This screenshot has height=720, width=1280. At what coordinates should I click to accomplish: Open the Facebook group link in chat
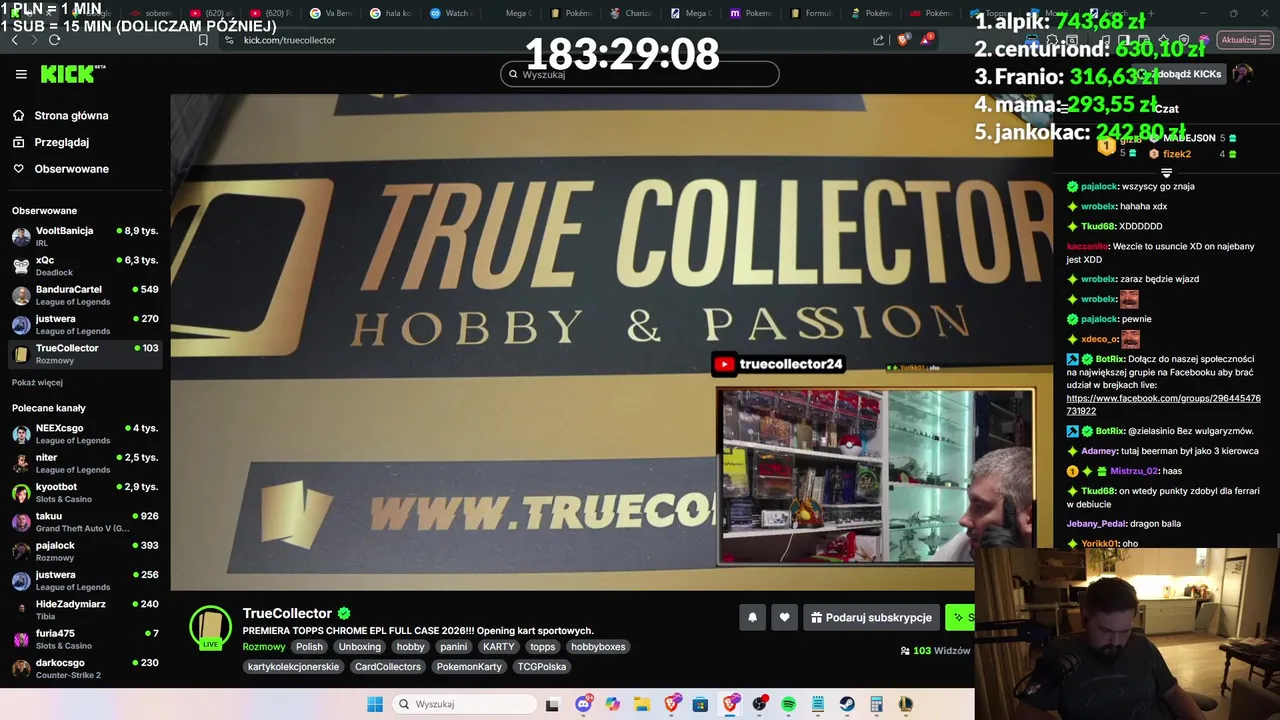click(1163, 404)
